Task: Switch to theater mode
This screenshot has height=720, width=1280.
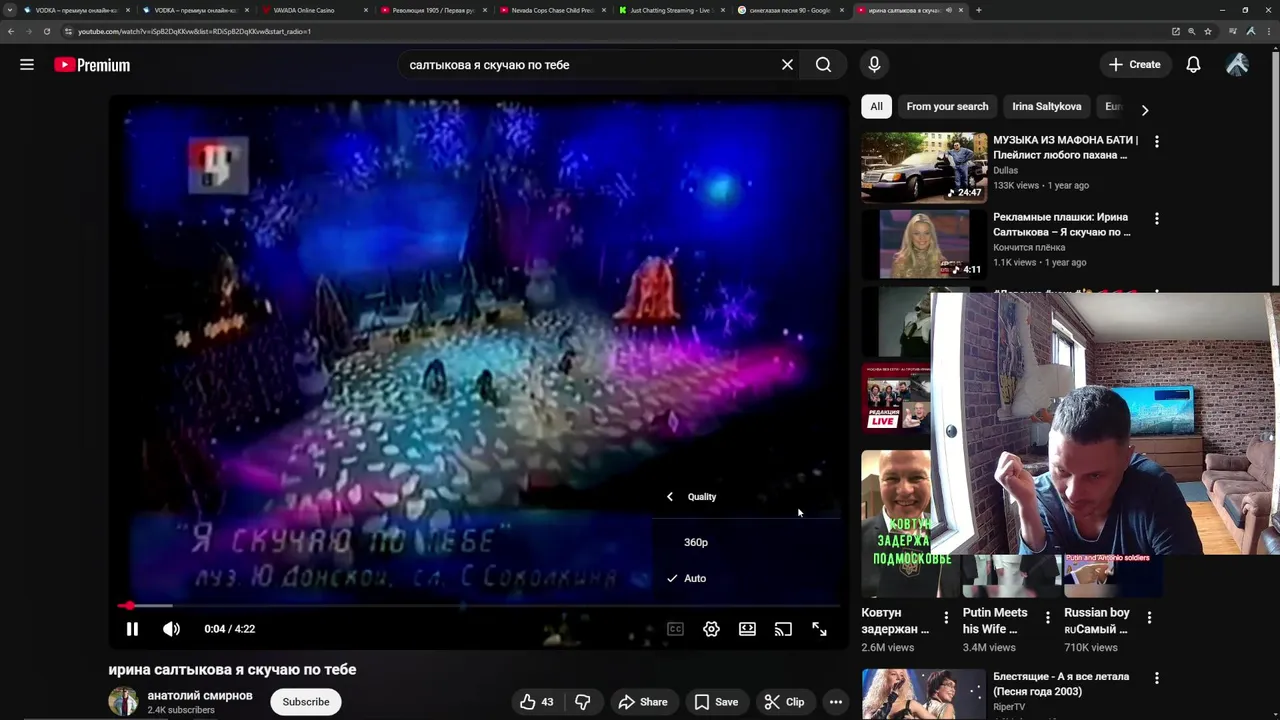Action: (x=747, y=629)
